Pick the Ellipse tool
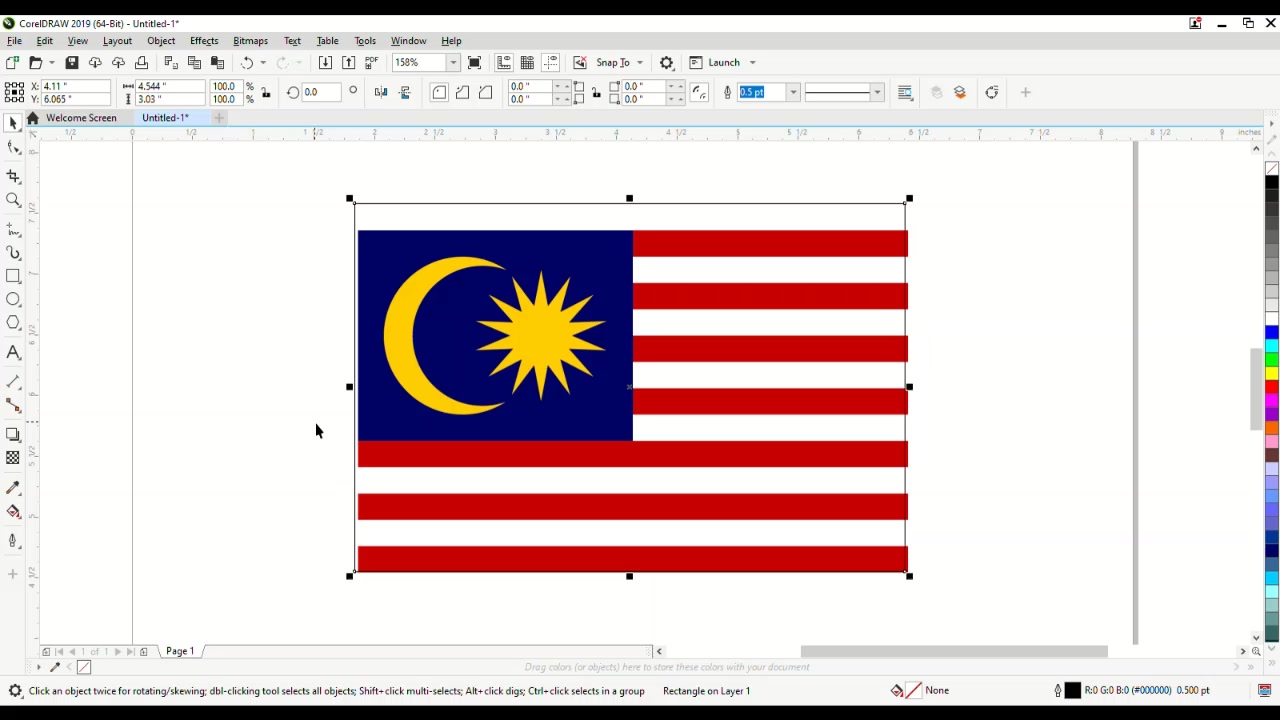The image size is (1280, 720). pos(13,299)
